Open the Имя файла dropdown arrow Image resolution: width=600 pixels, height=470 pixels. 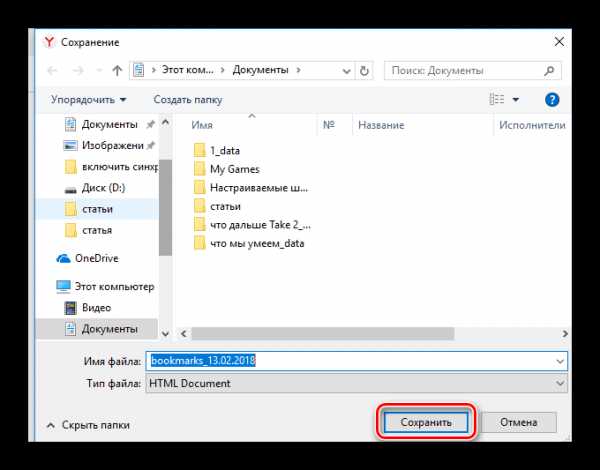click(558, 359)
